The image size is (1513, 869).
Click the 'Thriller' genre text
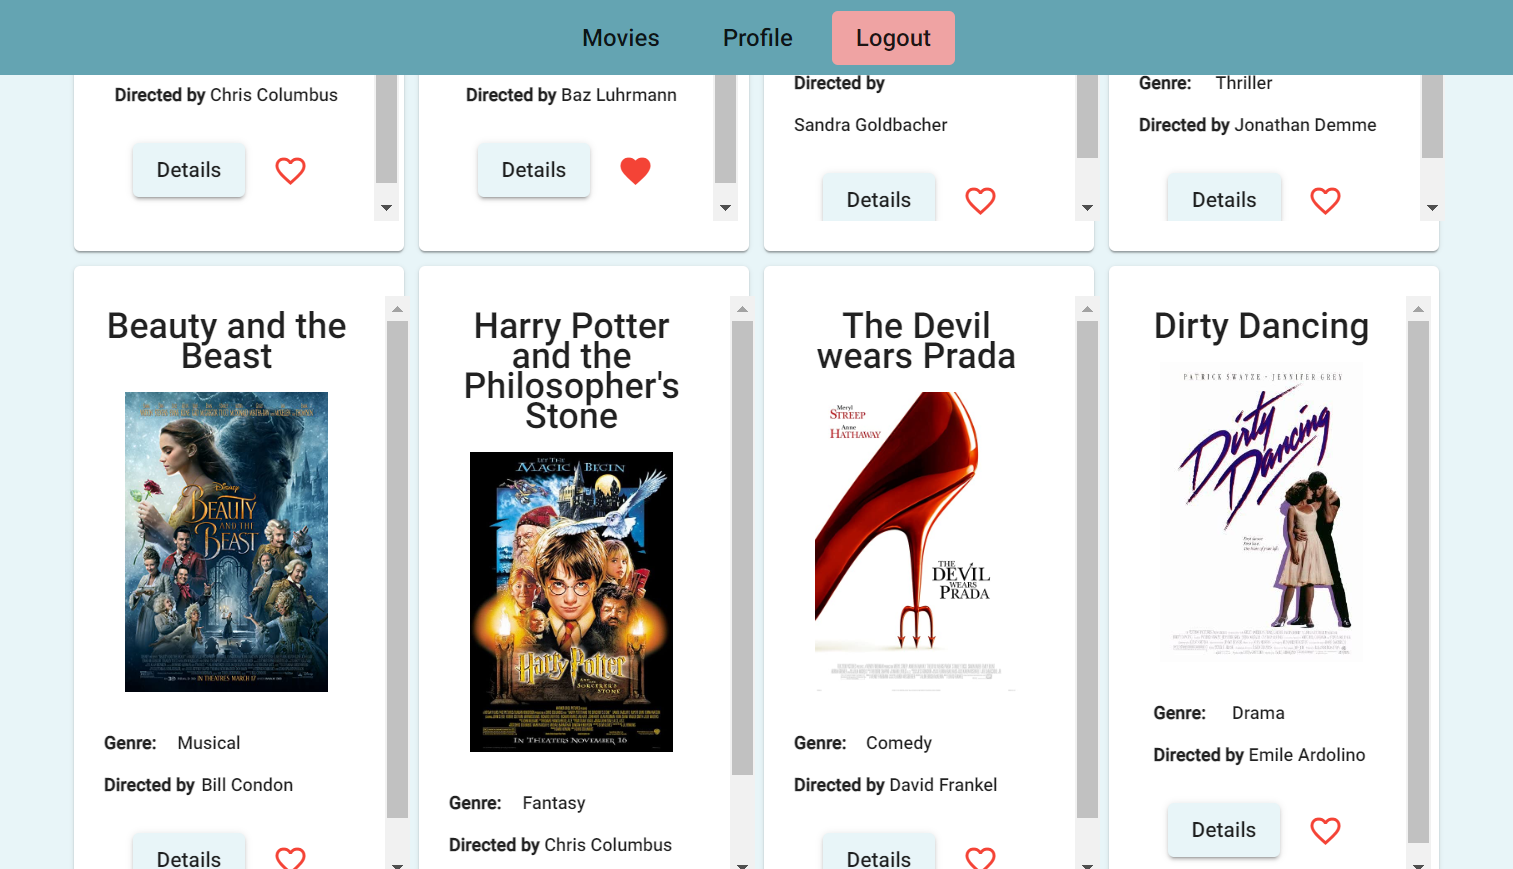coord(1243,83)
